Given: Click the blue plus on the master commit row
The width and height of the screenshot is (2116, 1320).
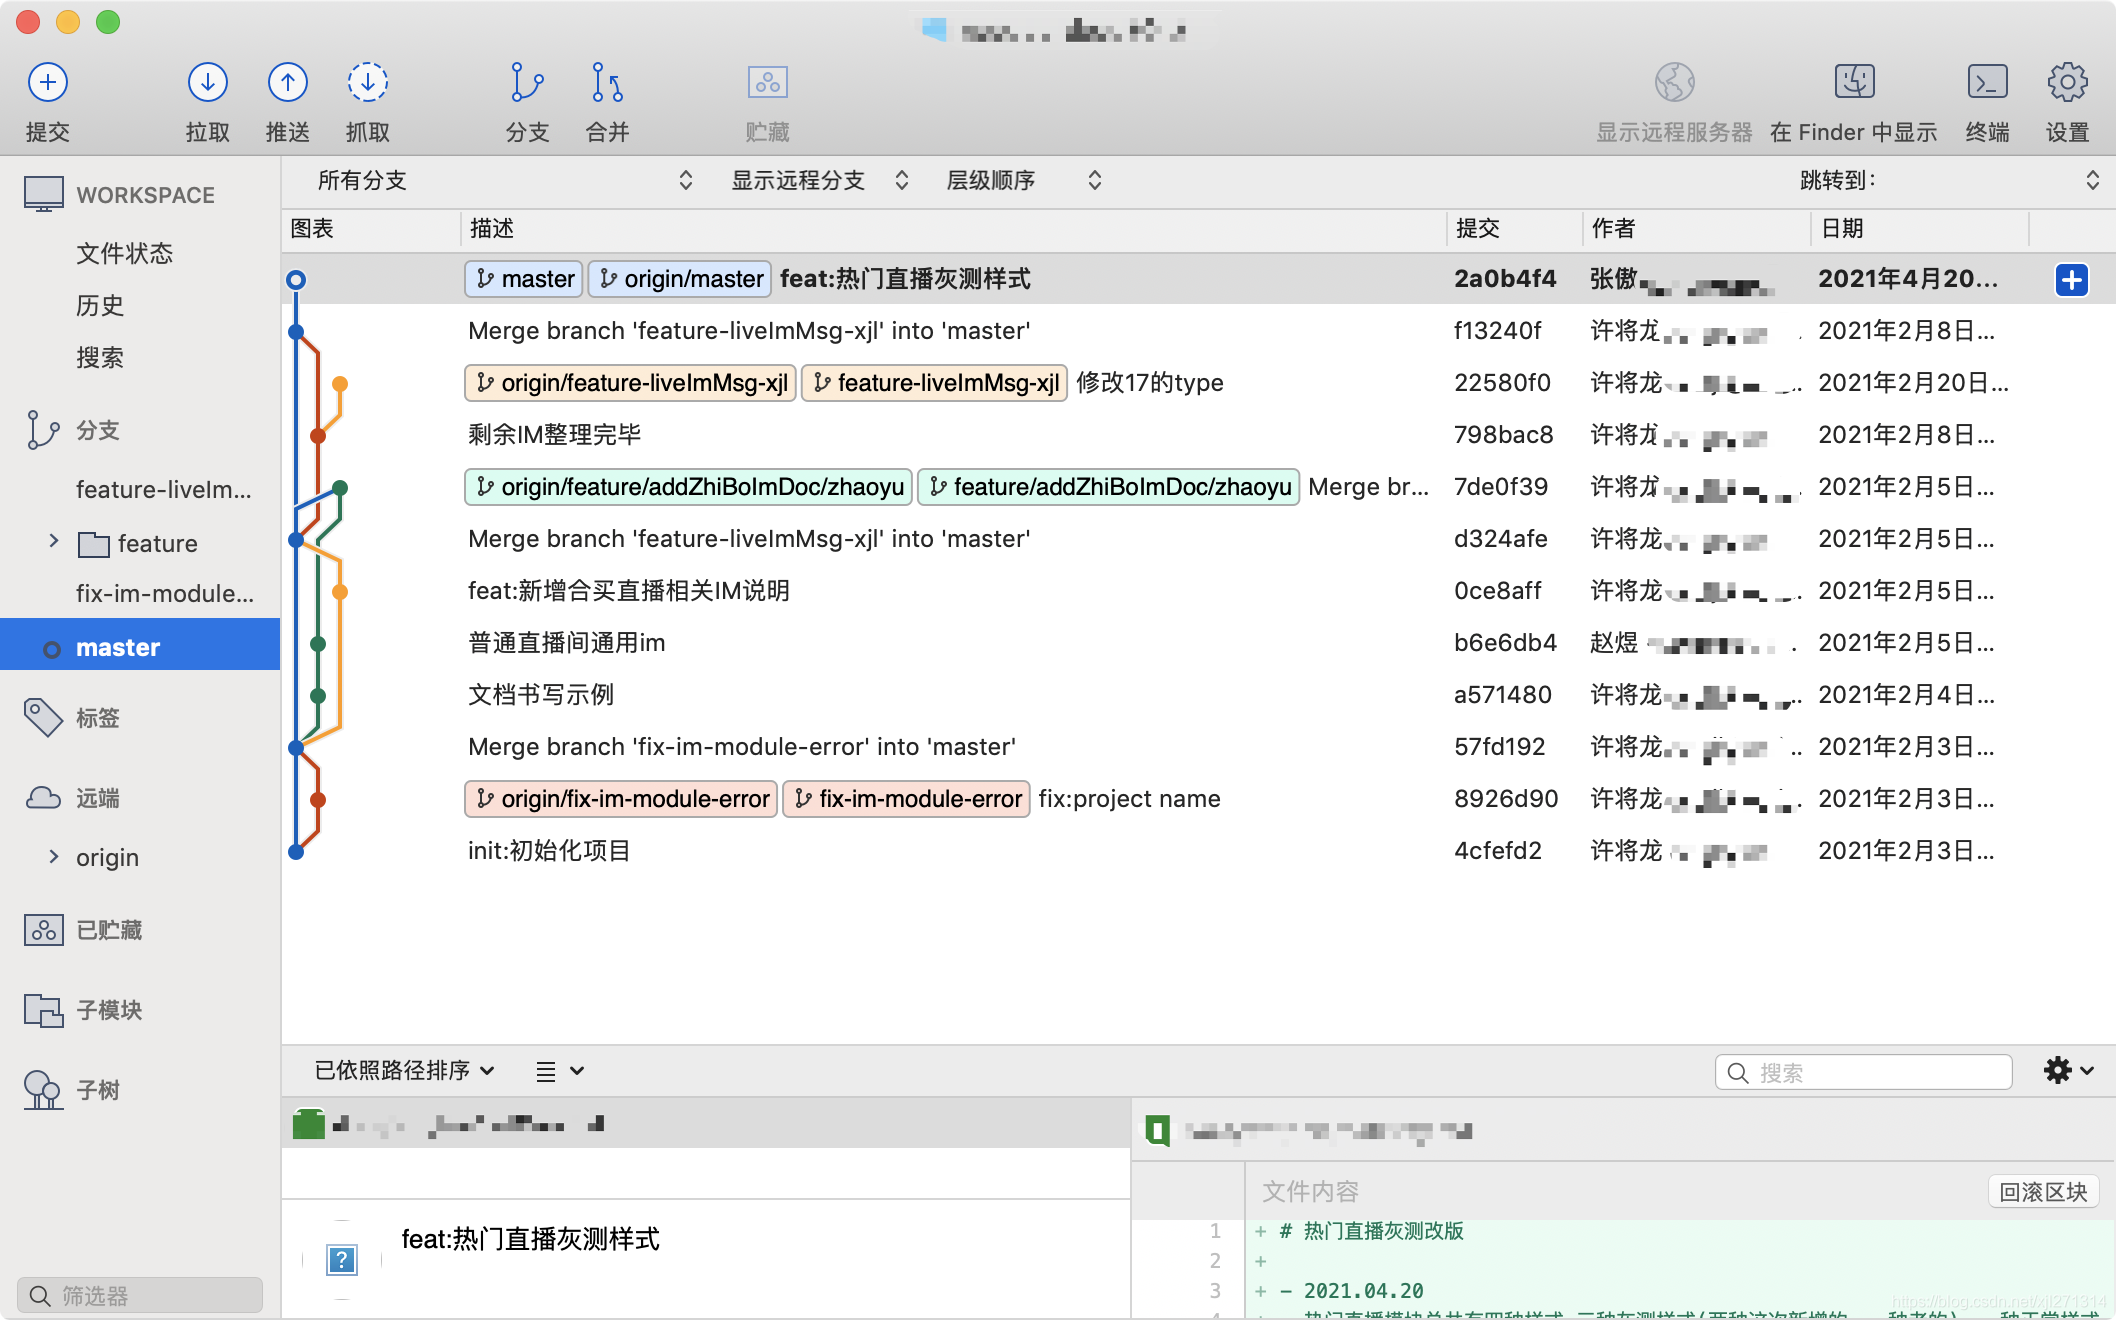Looking at the screenshot, I should click(2071, 280).
